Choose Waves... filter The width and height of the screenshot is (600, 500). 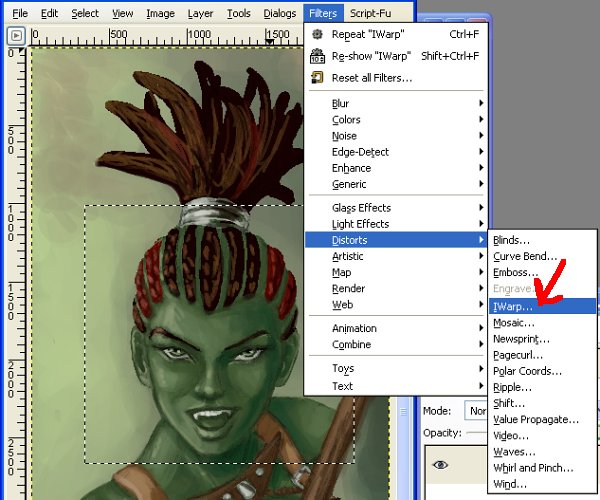542,452
